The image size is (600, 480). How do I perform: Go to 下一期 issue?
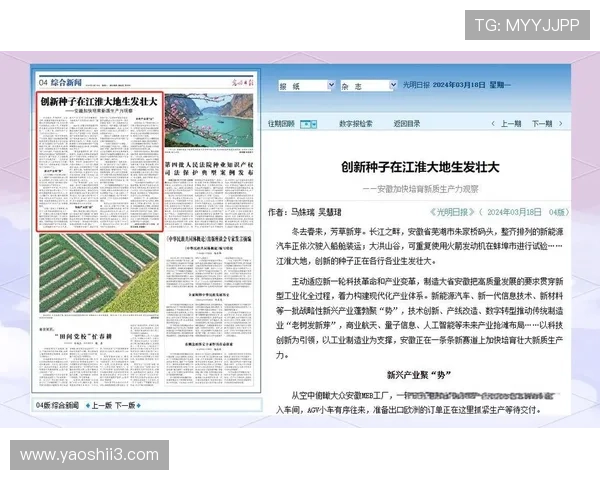click(x=542, y=124)
